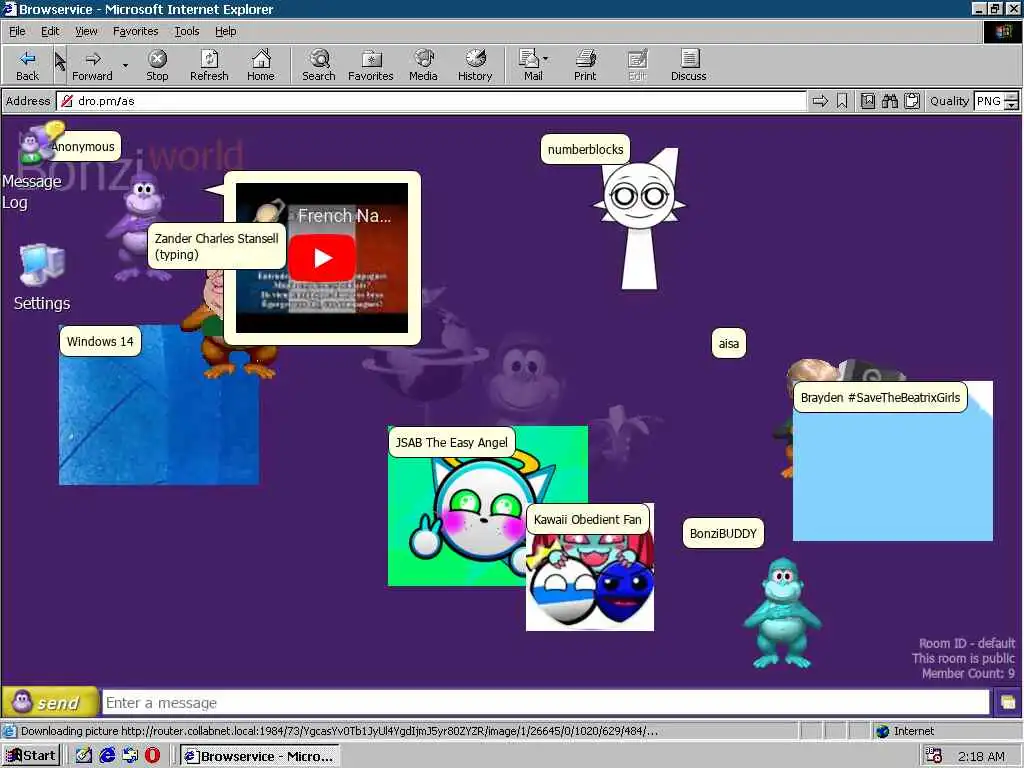Click the bookmark ribbon icon
The width and height of the screenshot is (1024, 768).
point(842,101)
